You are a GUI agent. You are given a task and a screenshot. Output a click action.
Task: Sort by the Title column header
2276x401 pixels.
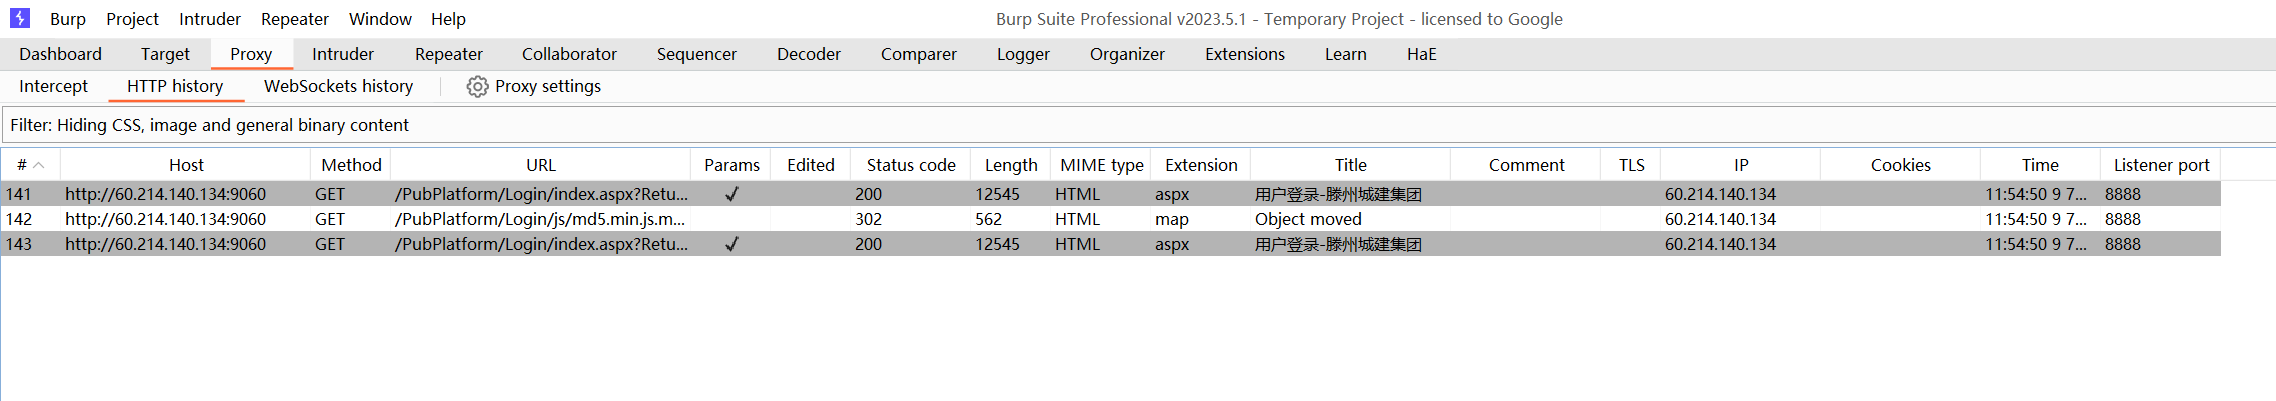pyautogui.click(x=1351, y=165)
